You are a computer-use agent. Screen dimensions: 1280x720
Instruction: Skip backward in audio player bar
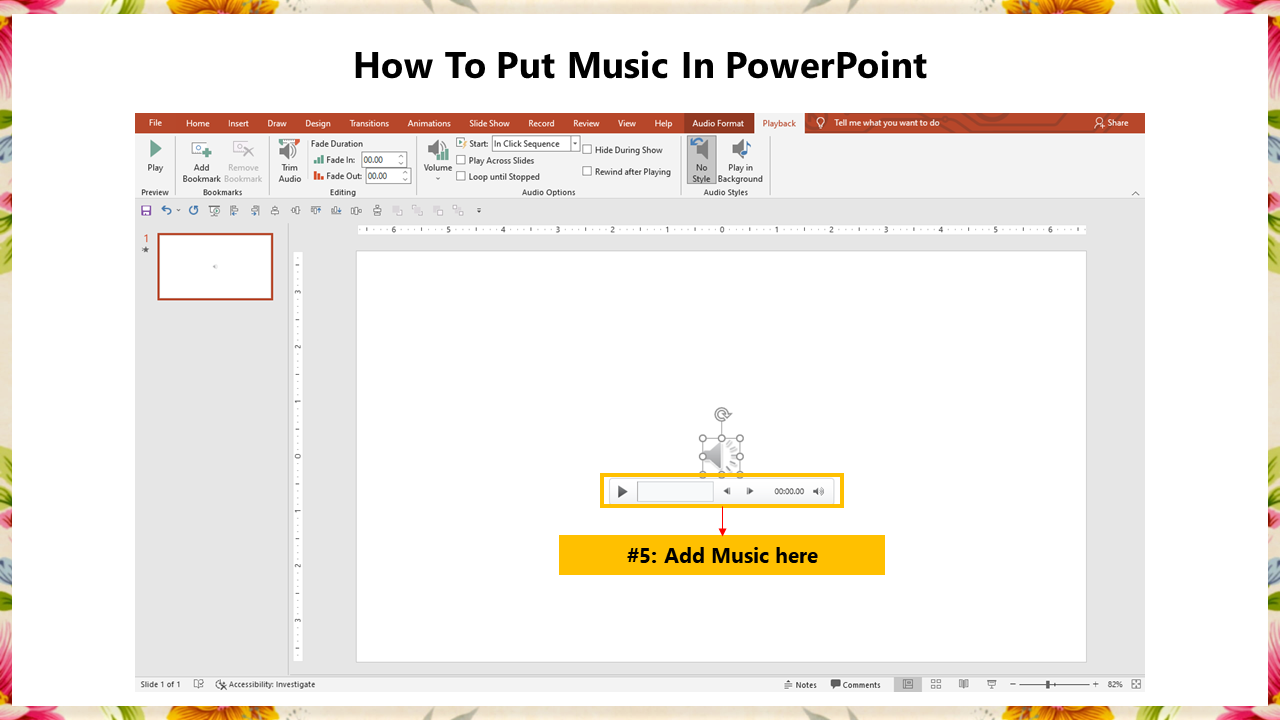click(727, 491)
